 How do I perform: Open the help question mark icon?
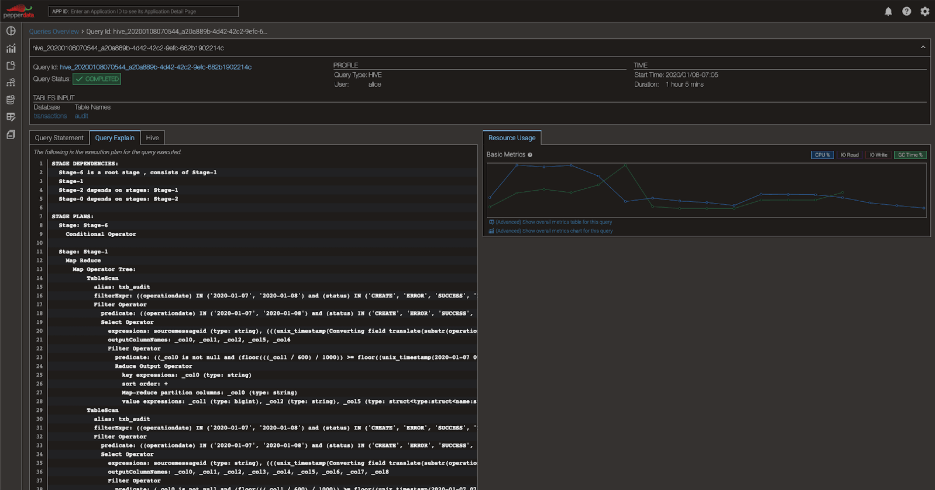pyautogui.click(x=906, y=11)
